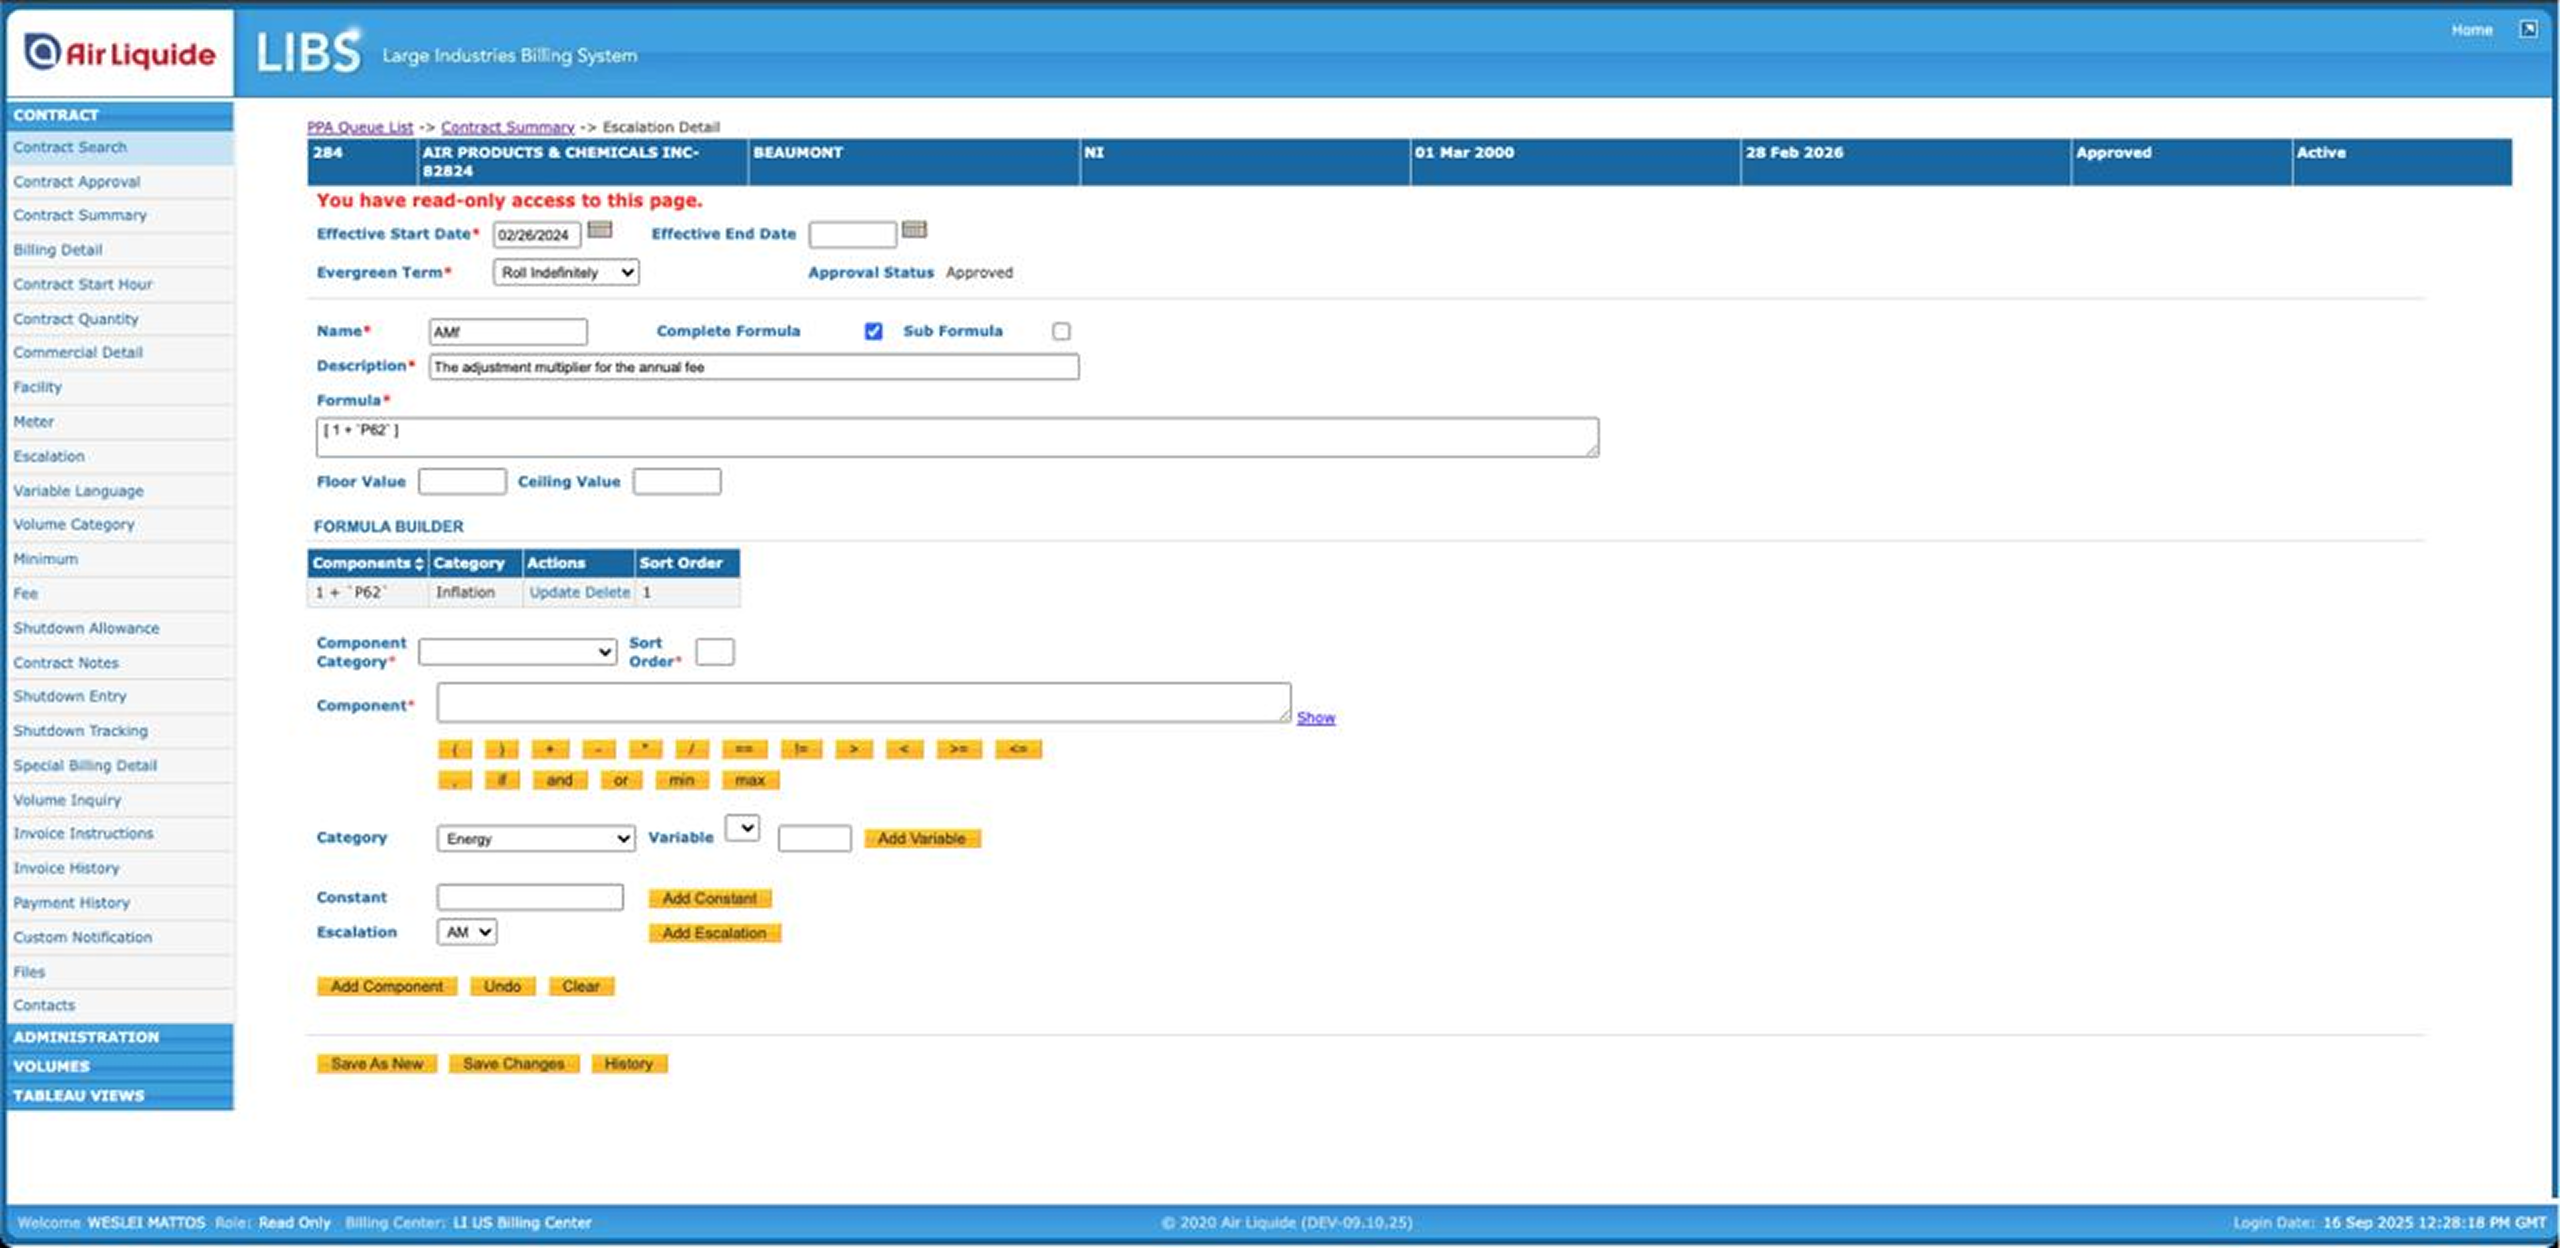Image resolution: width=2560 pixels, height=1248 pixels.
Task: Click the Air Liquide logo
Action: (115, 53)
